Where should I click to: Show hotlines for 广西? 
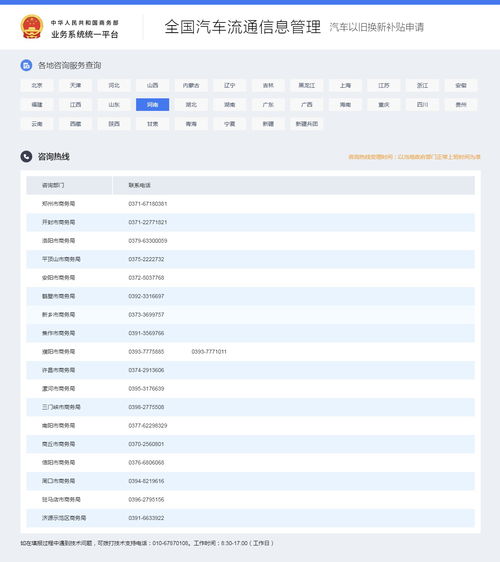pyautogui.click(x=306, y=105)
